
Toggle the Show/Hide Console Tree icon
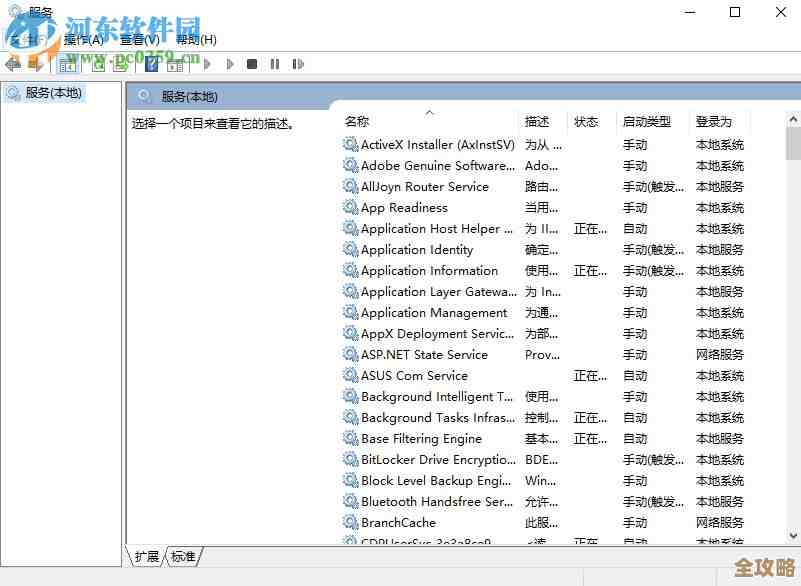click(67, 64)
